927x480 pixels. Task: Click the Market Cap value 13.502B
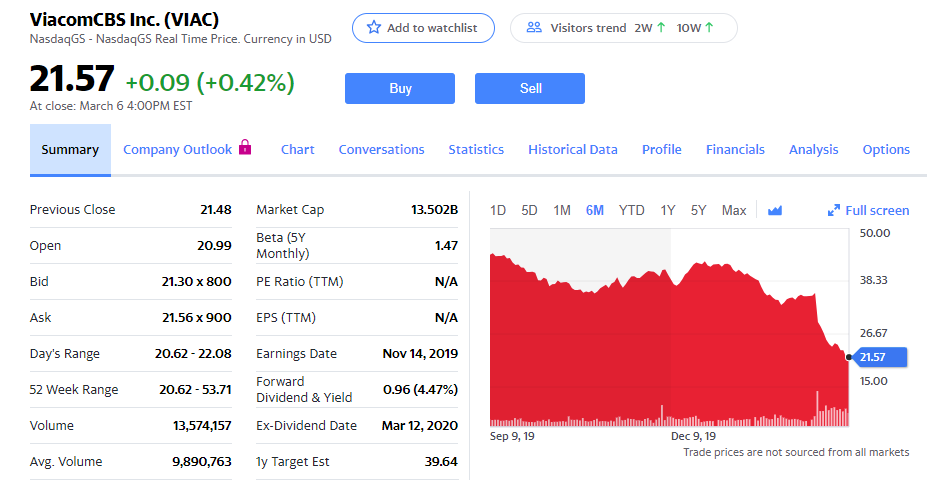click(435, 209)
